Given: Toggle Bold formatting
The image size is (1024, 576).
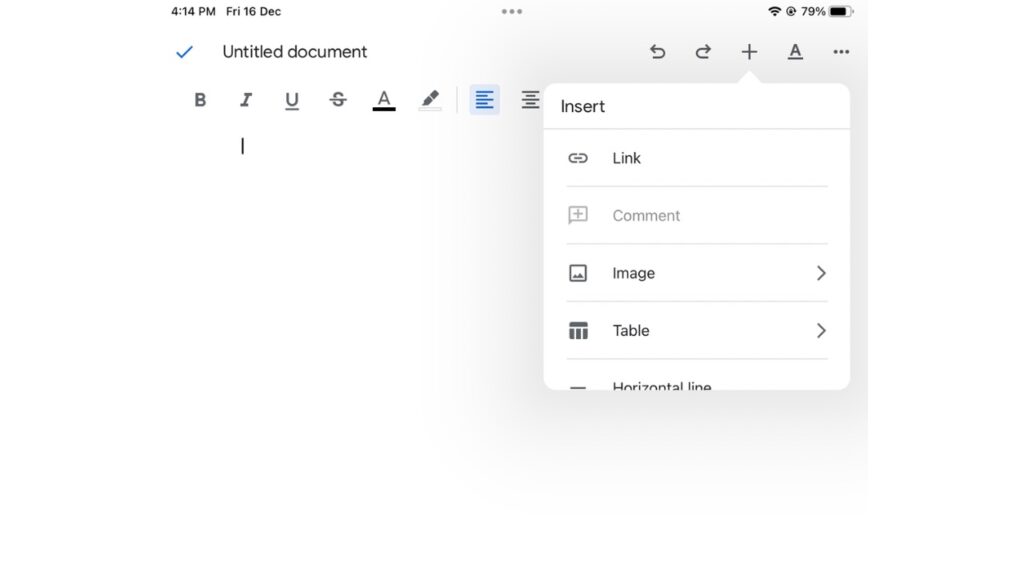Looking at the screenshot, I should pos(200,100).
